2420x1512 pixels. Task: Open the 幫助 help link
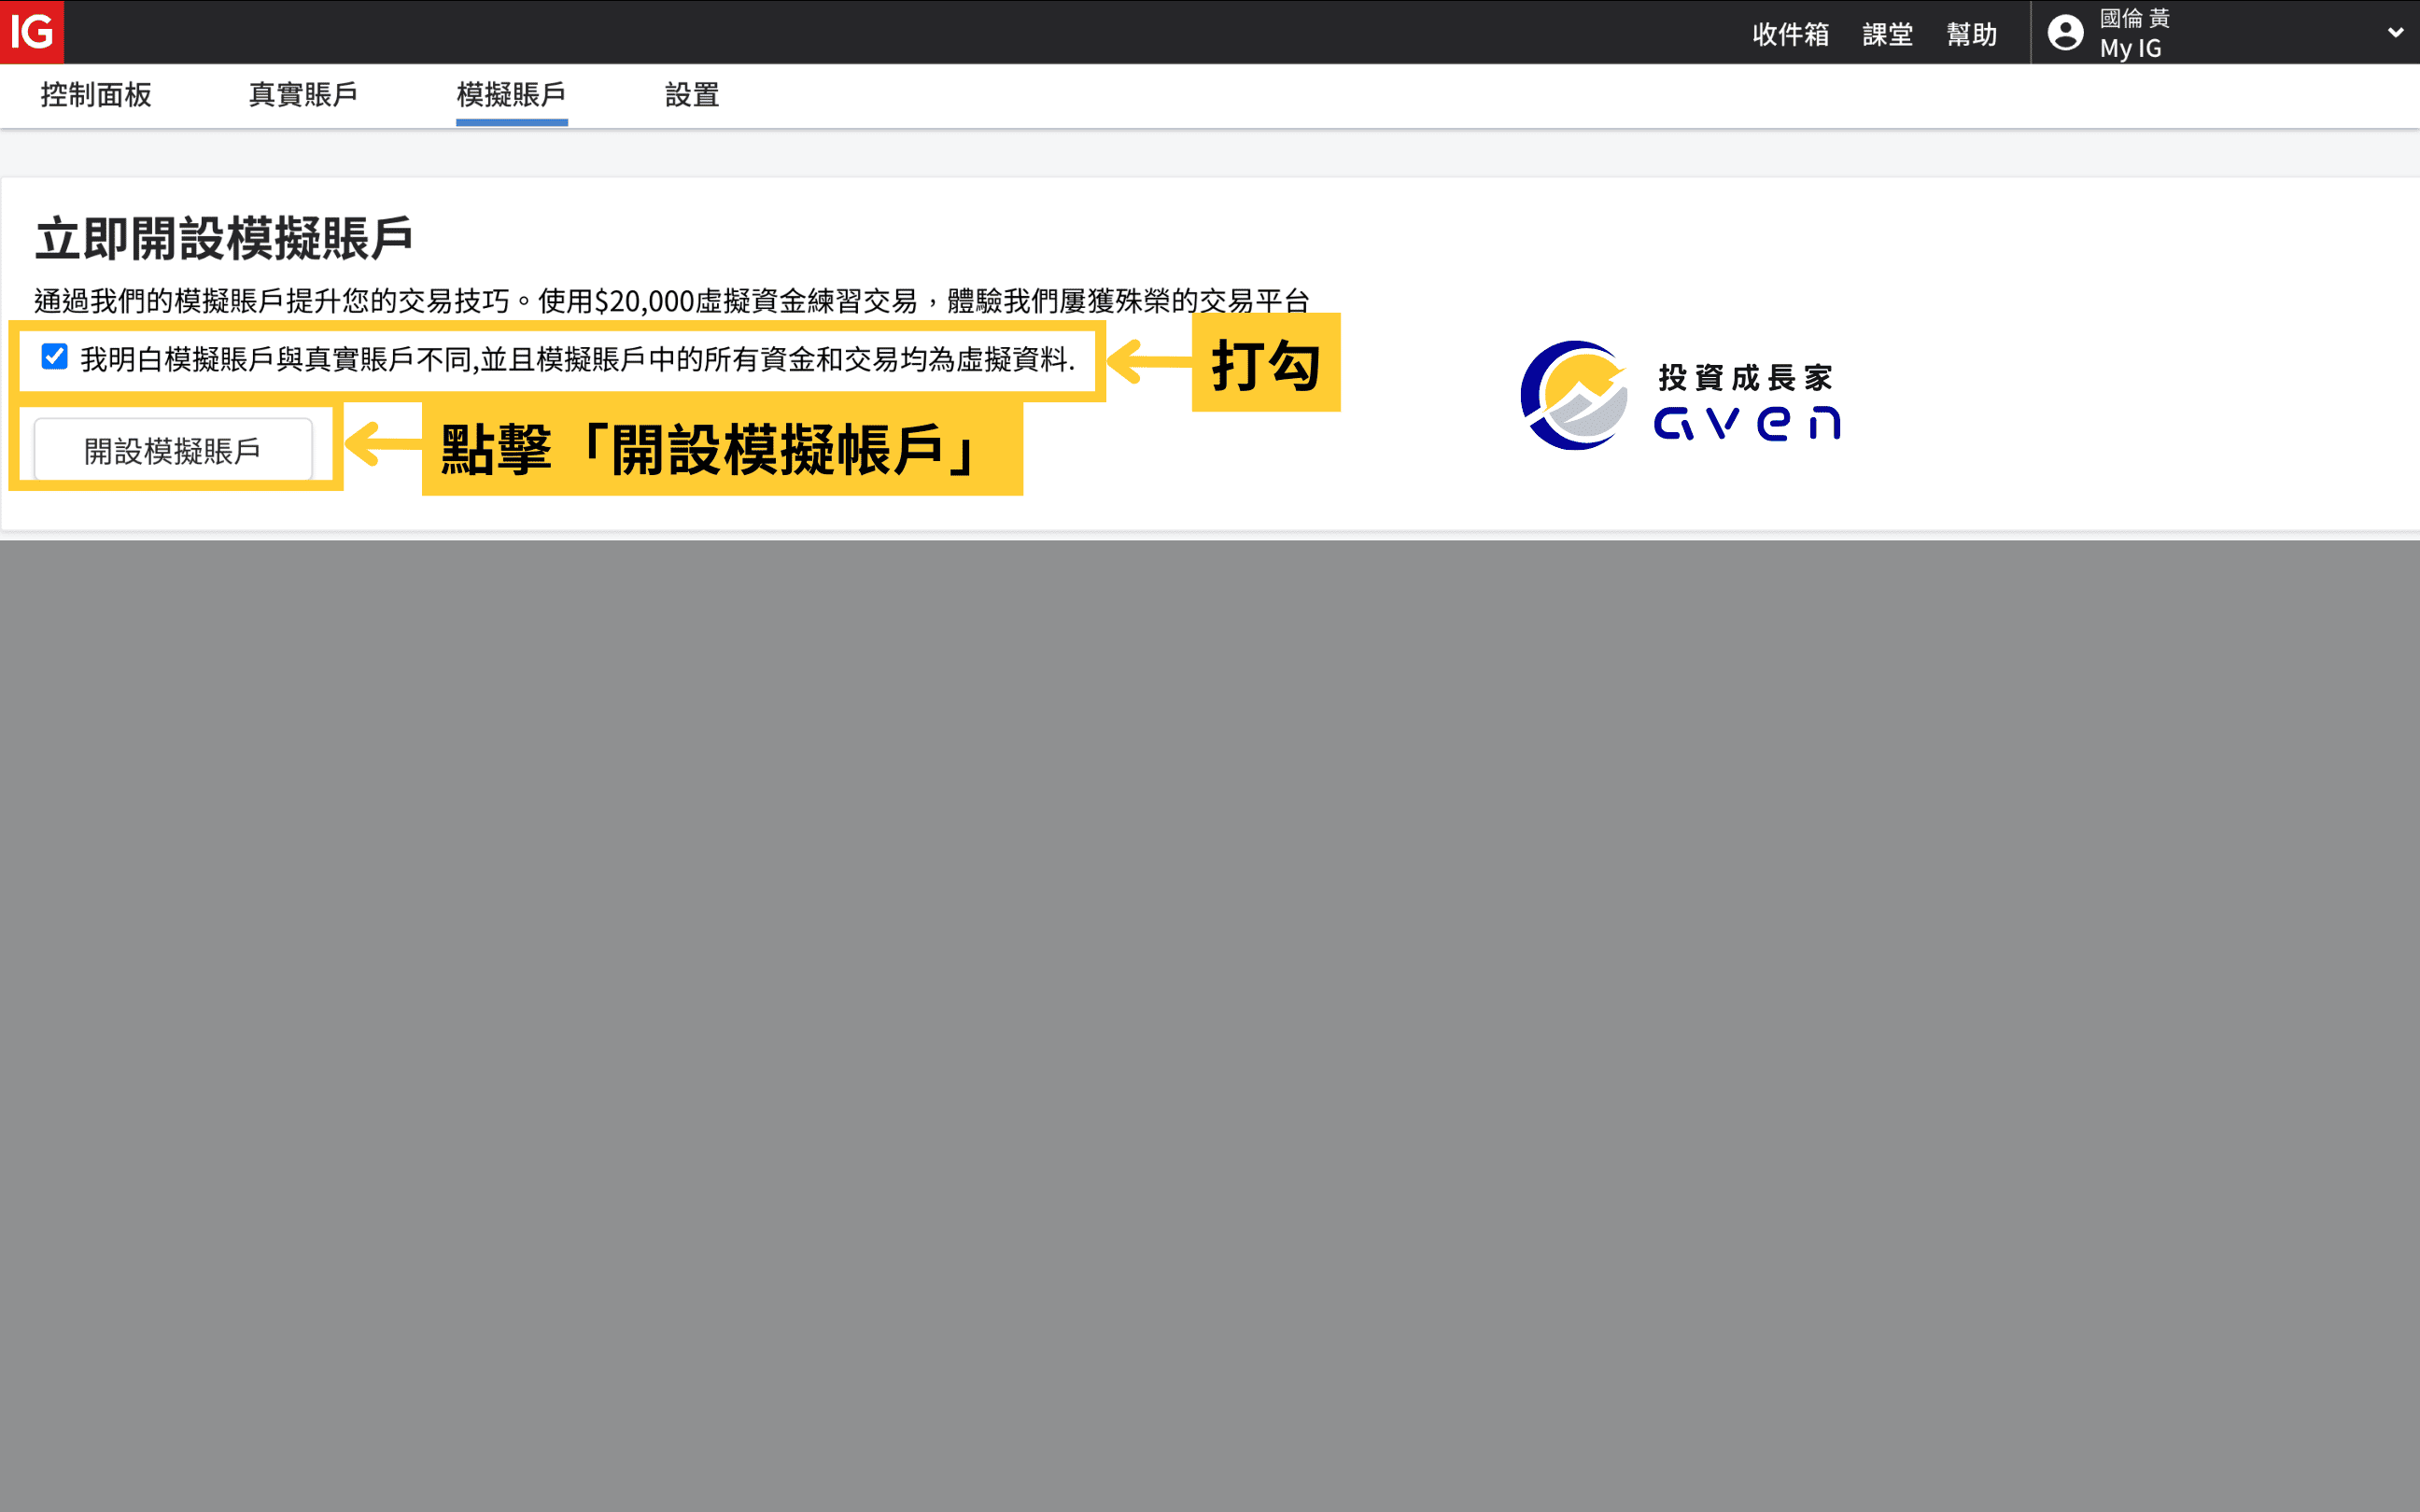tap(1971, 34)
